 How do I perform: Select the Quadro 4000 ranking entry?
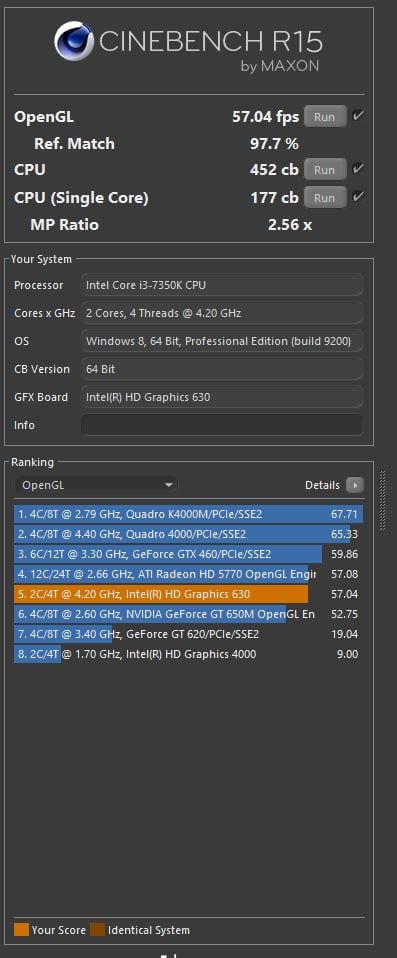(189, 534)
